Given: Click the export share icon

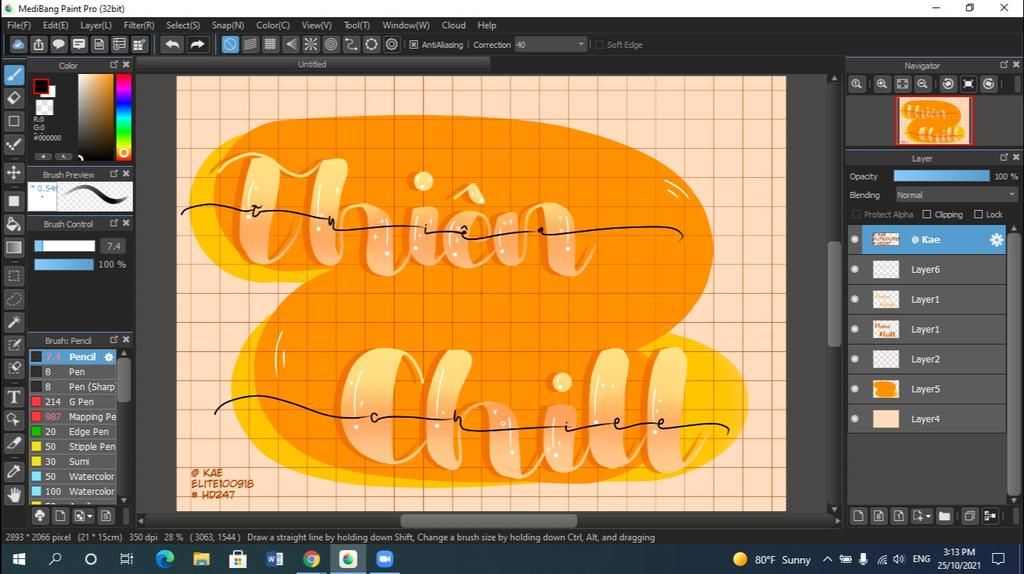Looking at the screenshot, I should point(39,44).
